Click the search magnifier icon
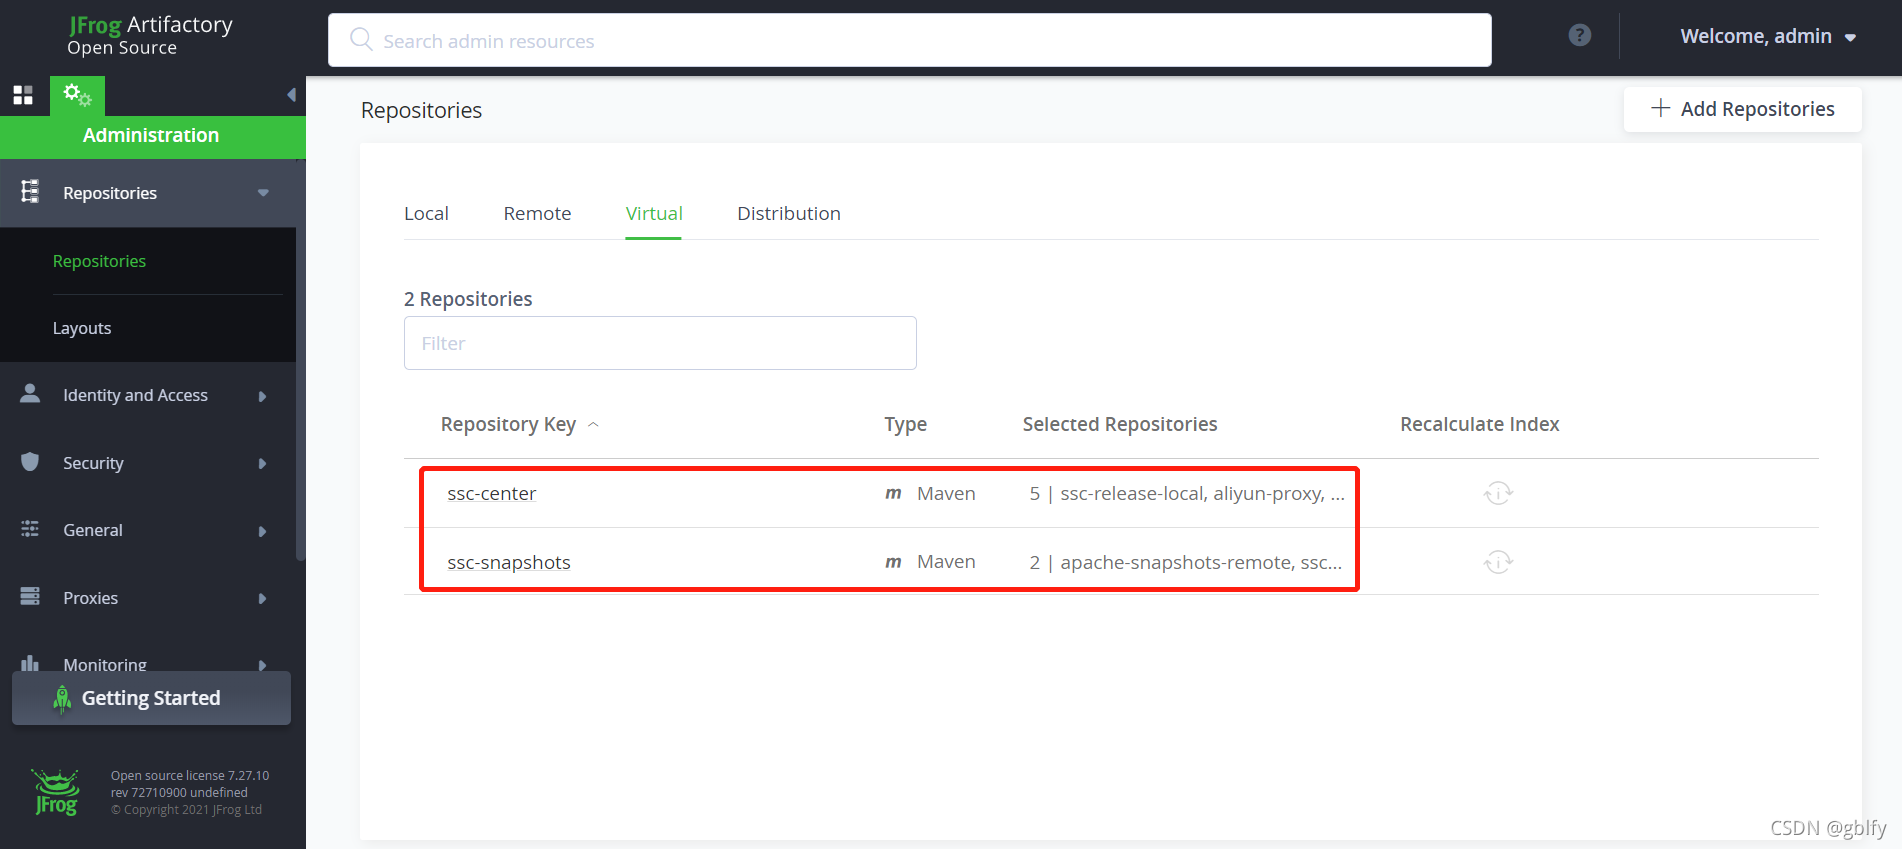This screenshot has height=849, width=1902. coord(361,39)
